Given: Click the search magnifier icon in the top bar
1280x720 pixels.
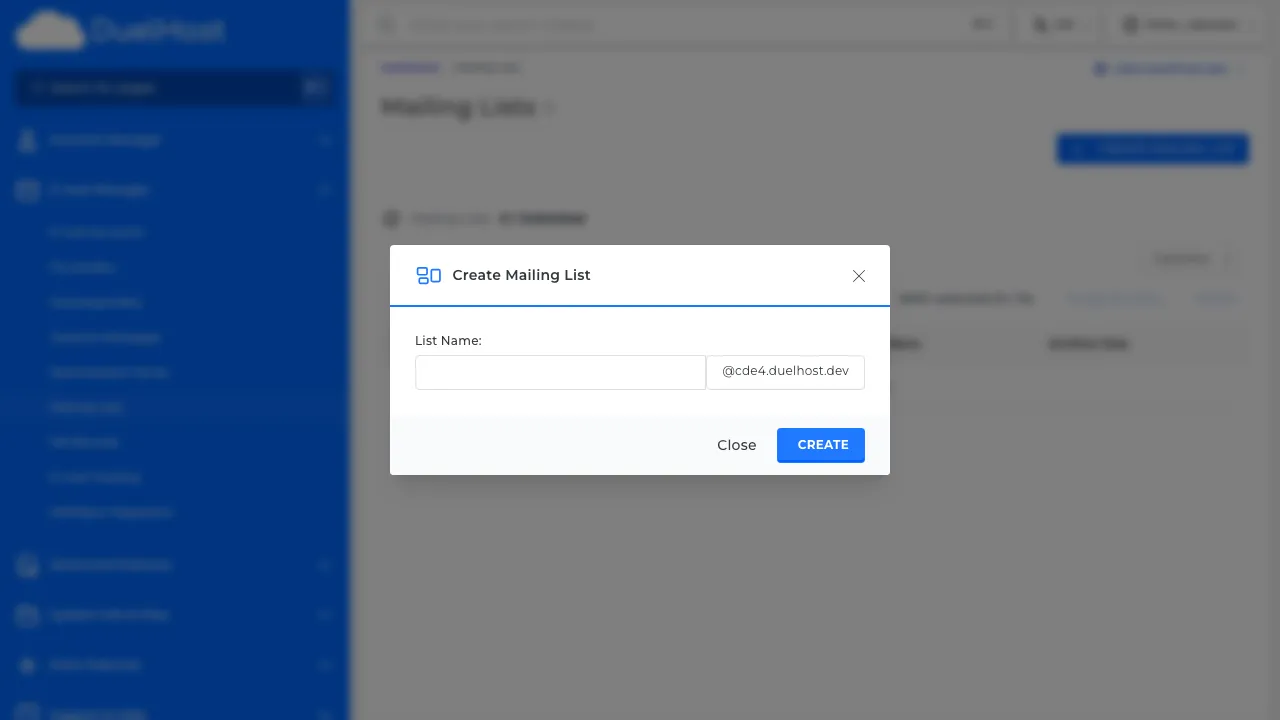Looking at the screenshot, I should click(386, 24).
